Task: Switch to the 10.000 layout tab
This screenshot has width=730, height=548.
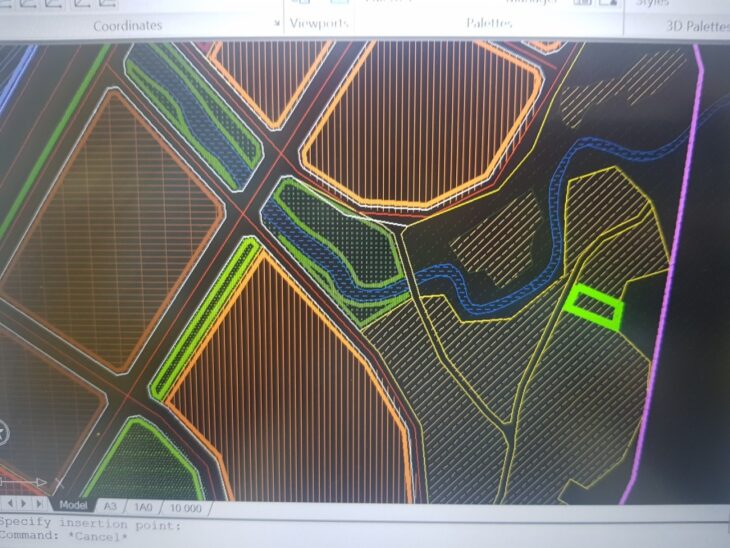Action: [x=187, y=509]
